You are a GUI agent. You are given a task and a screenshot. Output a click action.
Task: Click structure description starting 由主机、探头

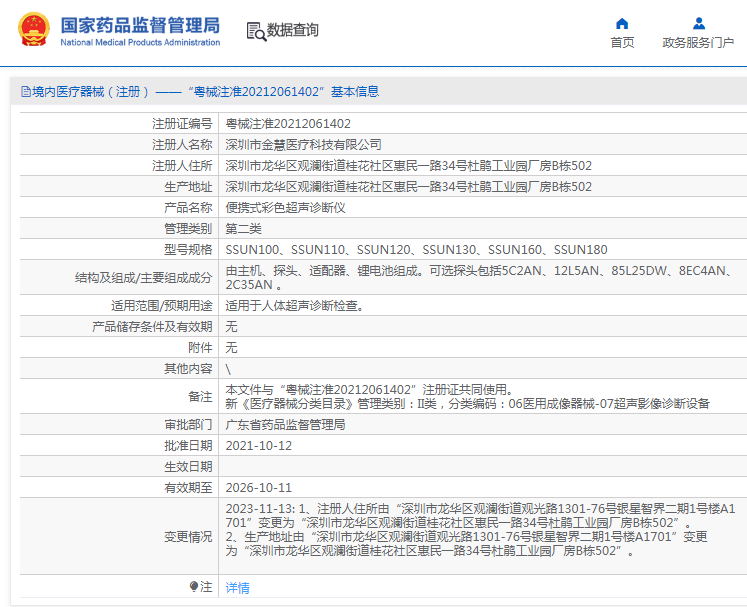(x=479, y=277)
